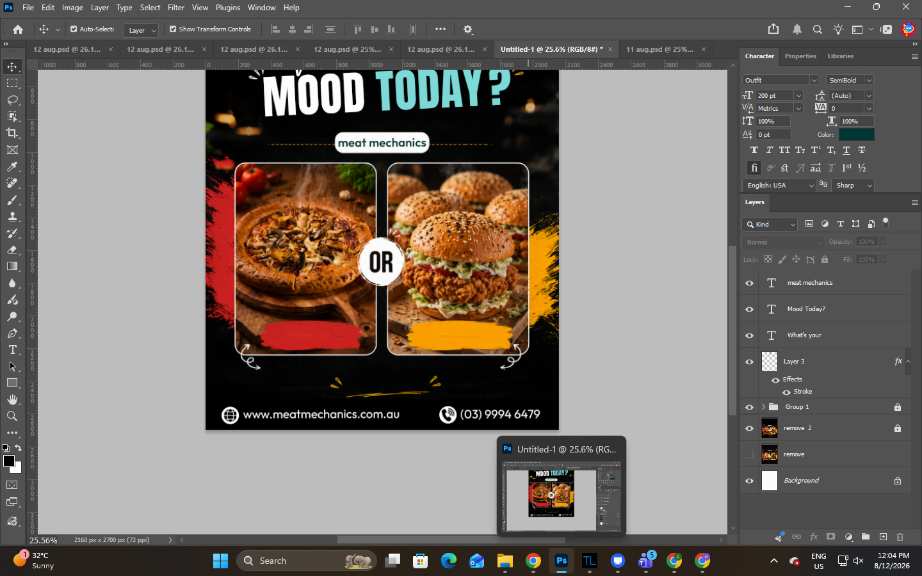The width and height of the screenshot is (922, 576).
Task: Click the Character text color swatch
Action: (856, 135)
